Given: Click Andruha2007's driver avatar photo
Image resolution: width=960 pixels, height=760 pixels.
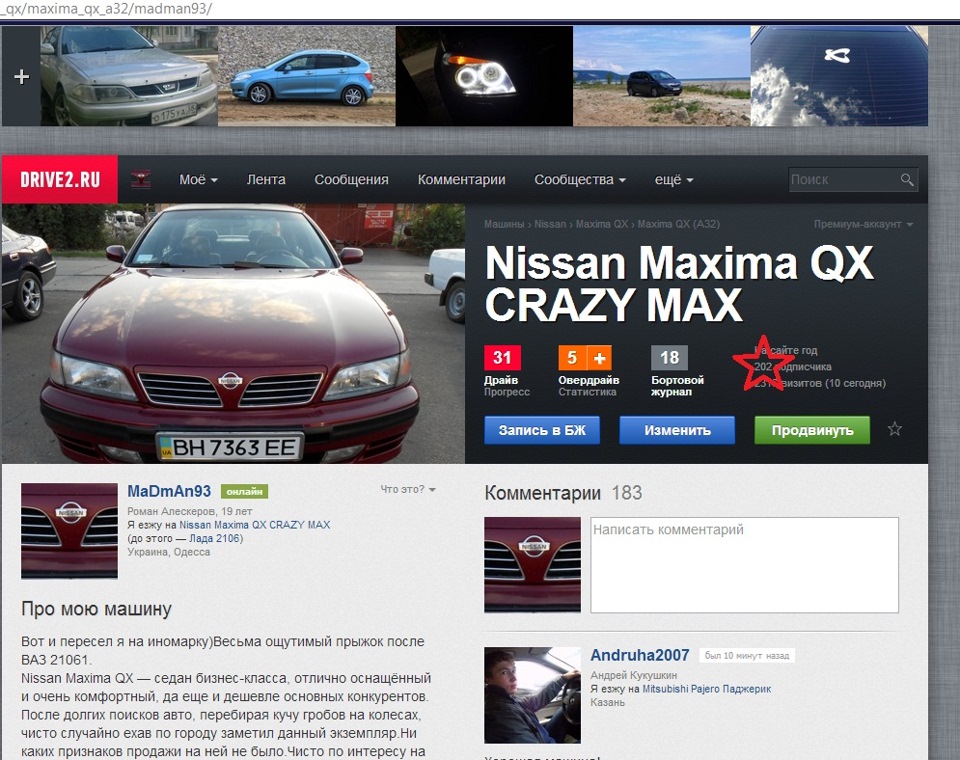Looking at the screenshot, I should [x=533, y=695].
